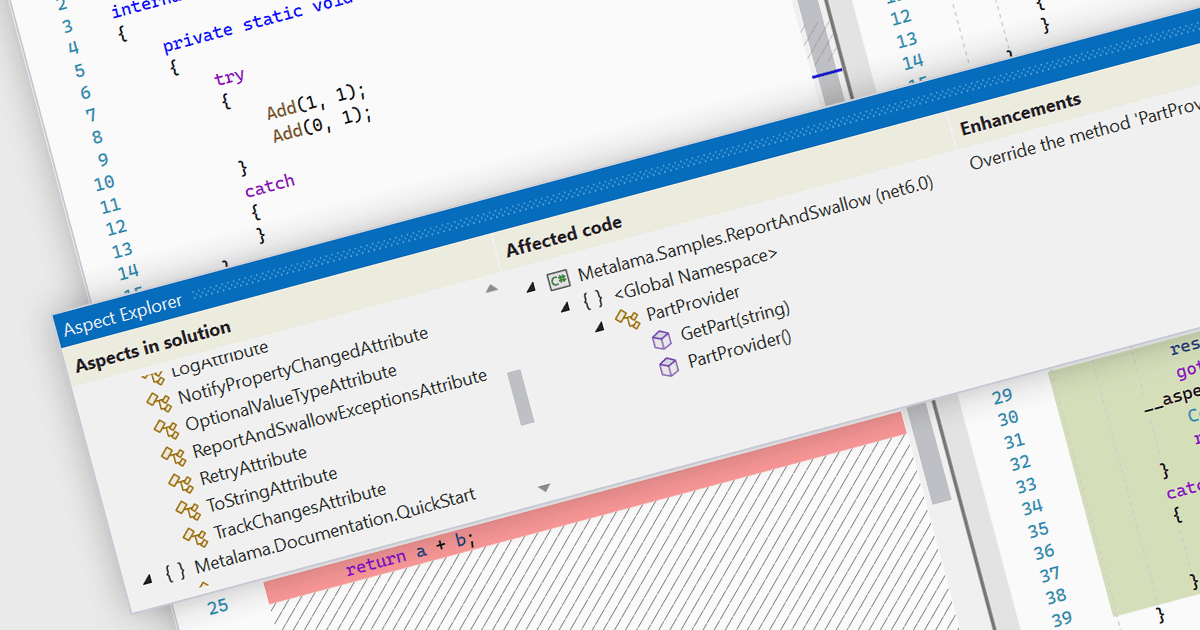Click the C# project icon in Affected code
This screenshot has width=1200, height=630.
coord(559,280)
